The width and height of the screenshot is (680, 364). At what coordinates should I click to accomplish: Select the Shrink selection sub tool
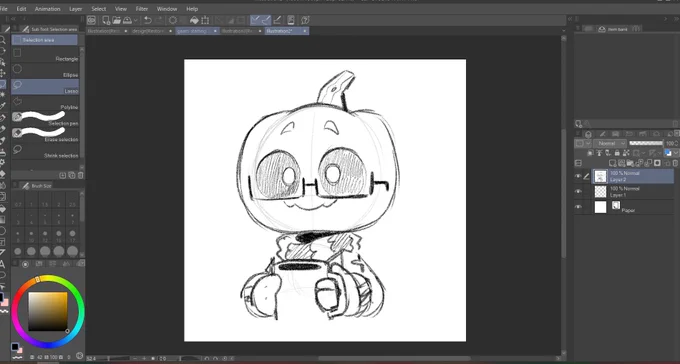(45, 151)
